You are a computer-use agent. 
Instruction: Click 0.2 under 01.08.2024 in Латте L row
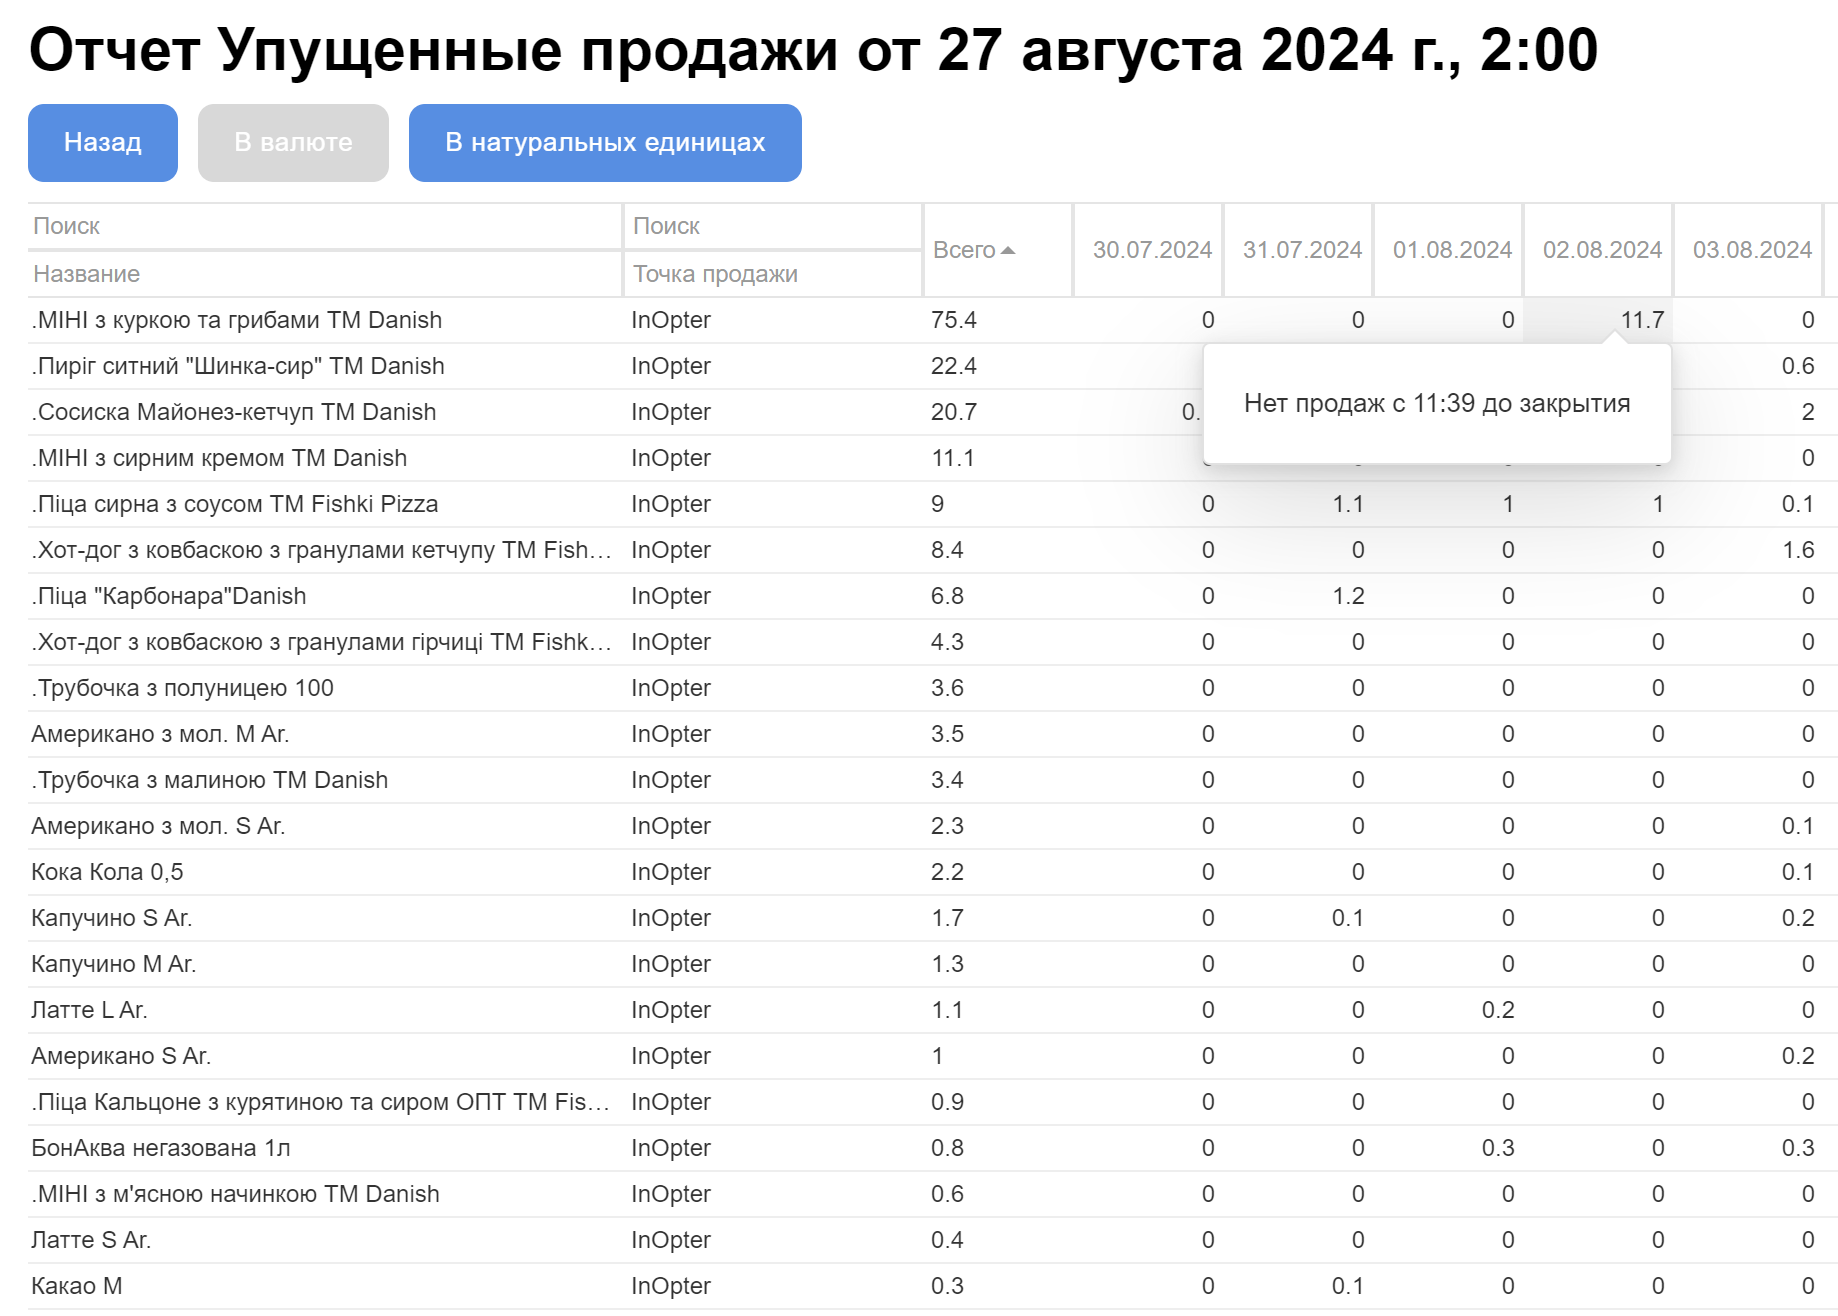click(x=1498, y=1010)
